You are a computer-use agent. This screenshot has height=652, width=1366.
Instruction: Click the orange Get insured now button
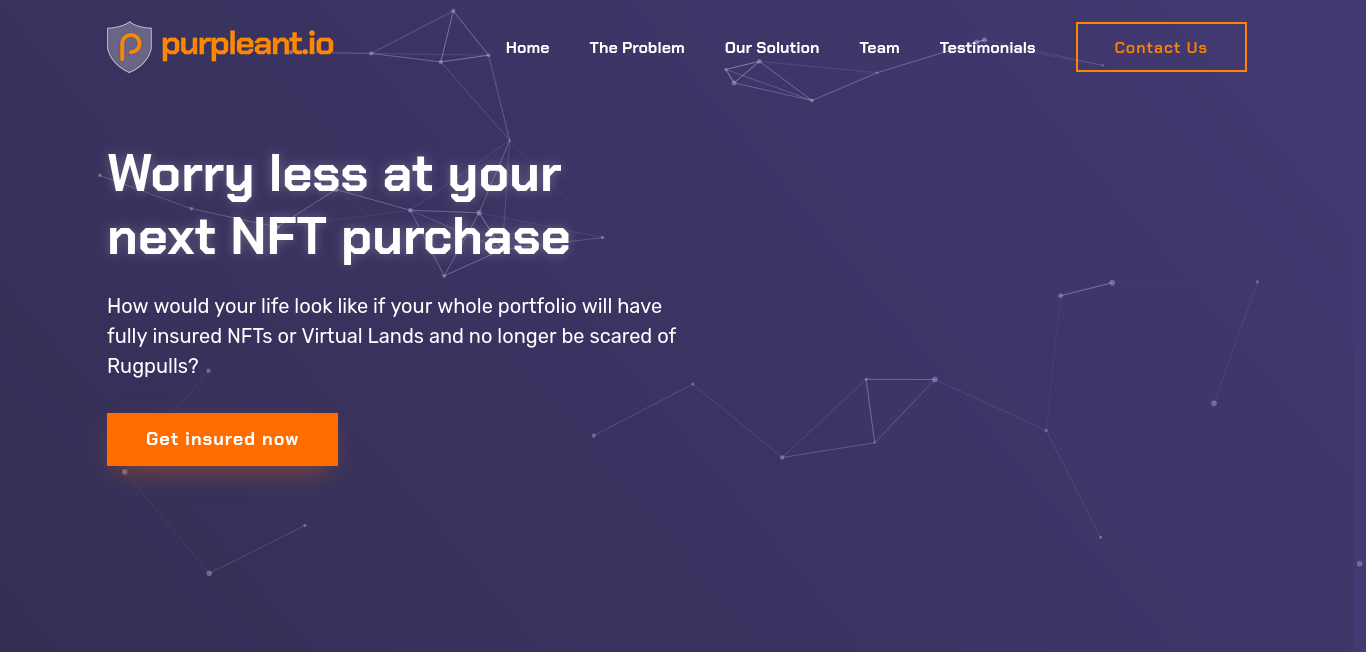(x=222, y=439)
